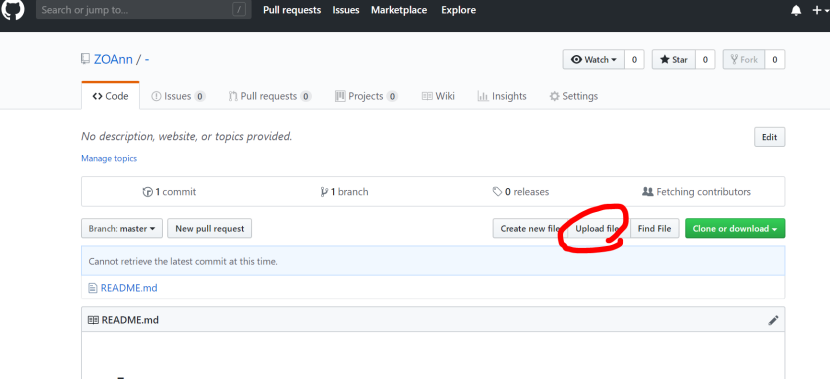
Task: Star this repository
Action: pyautogui.click(x=673, y=60)
